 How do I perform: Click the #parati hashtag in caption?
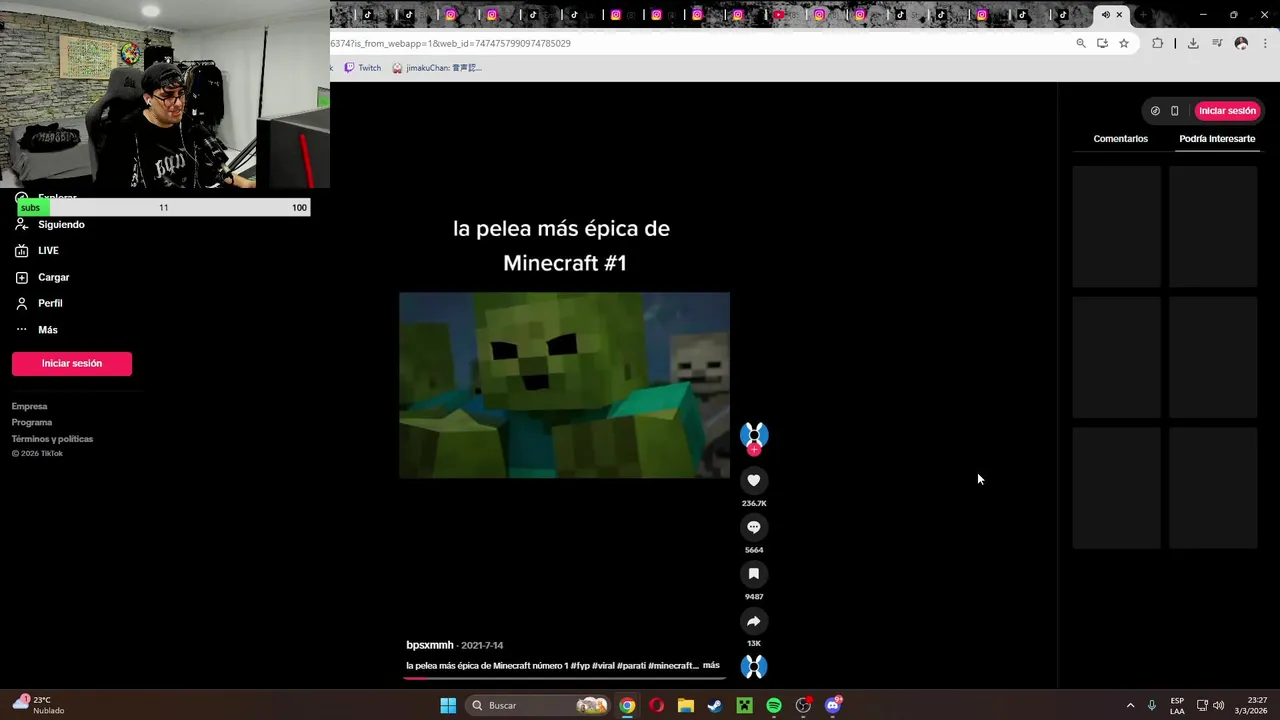click(631, 665)
